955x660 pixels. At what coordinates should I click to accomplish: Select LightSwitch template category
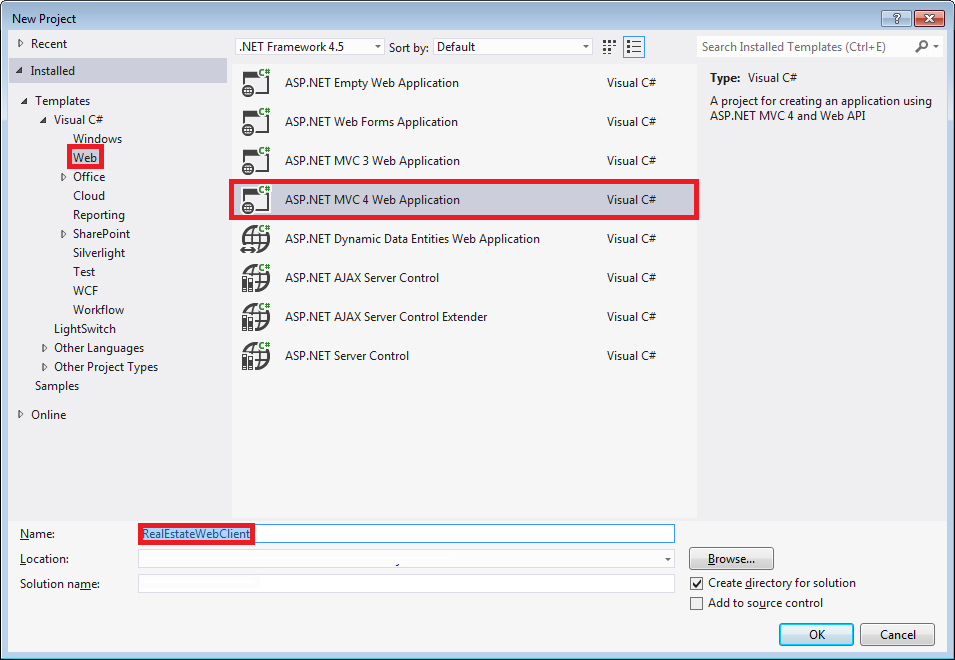(x=85, y=329)
